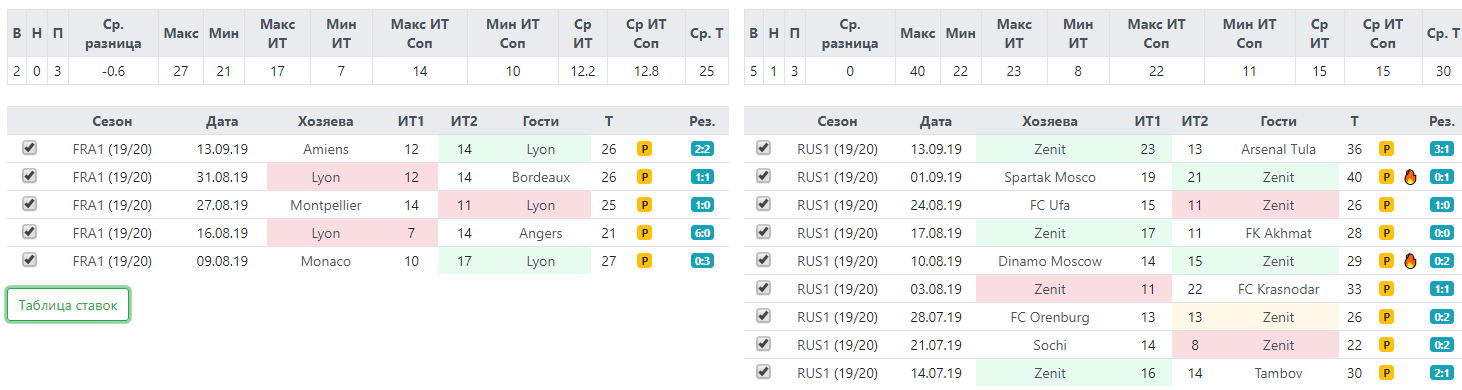Click the fire icon in Dinamo Moscow row
The width and height of the screenshot is (1462, 390).
1411,261
